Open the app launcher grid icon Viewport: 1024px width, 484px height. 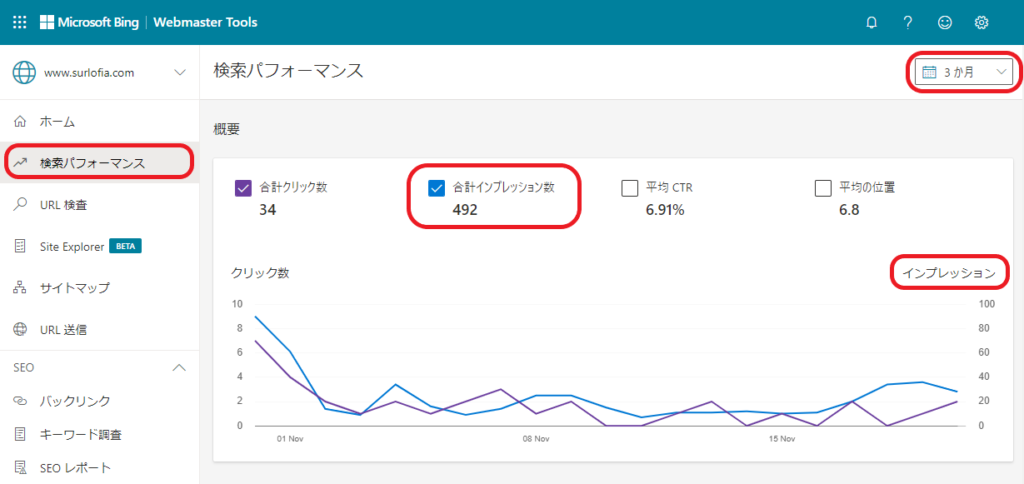click(x=20, y=22)
